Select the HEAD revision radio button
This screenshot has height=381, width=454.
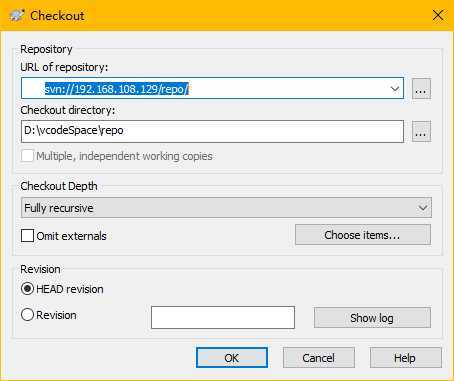[x=27, y=289]
